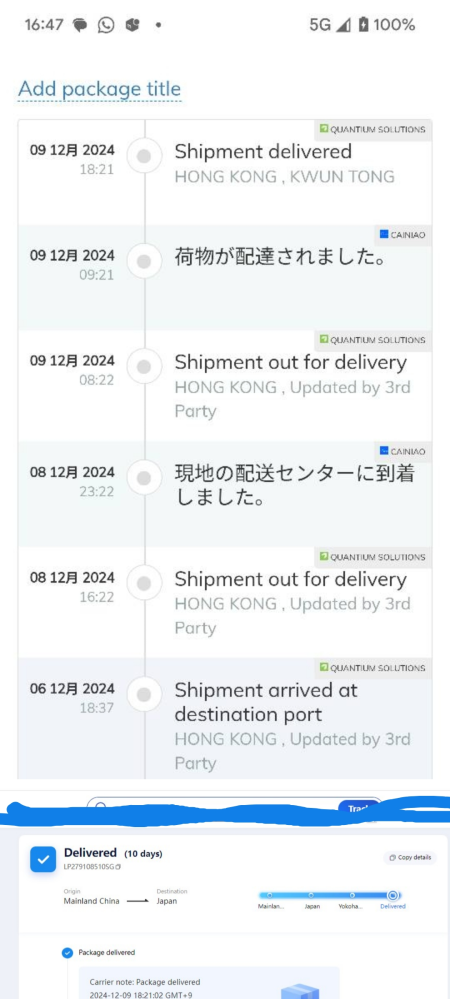Click the blue Delivered checkmark icon
The width and height of the screenshot is (450, 999).
(43, 859)
